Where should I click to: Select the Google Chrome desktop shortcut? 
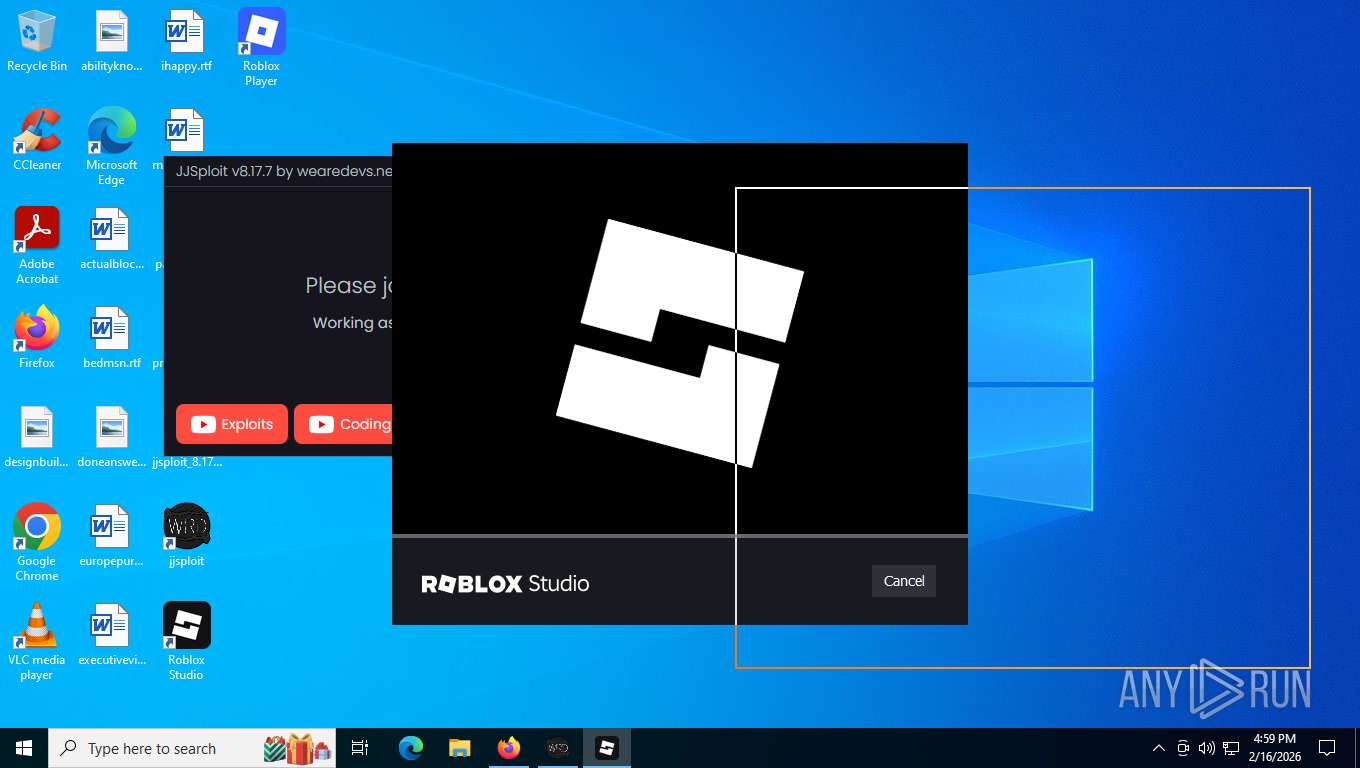(x=37, y=543)
